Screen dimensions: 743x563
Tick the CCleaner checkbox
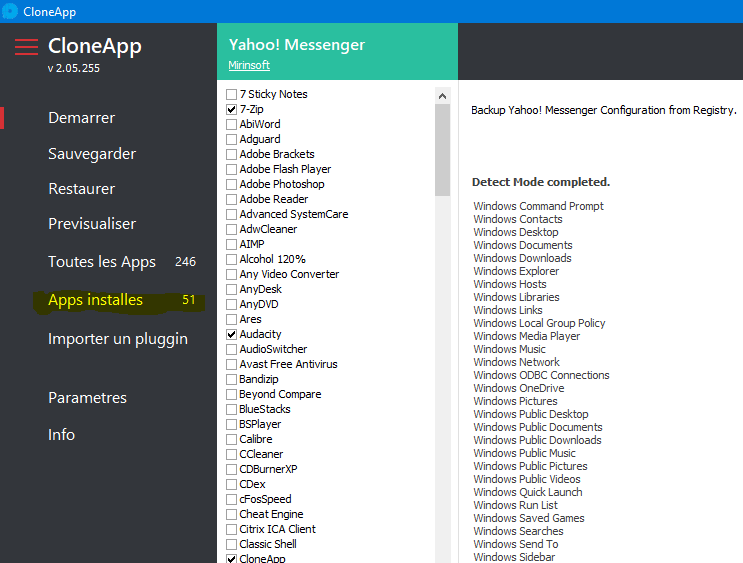(x=231, y=454)
